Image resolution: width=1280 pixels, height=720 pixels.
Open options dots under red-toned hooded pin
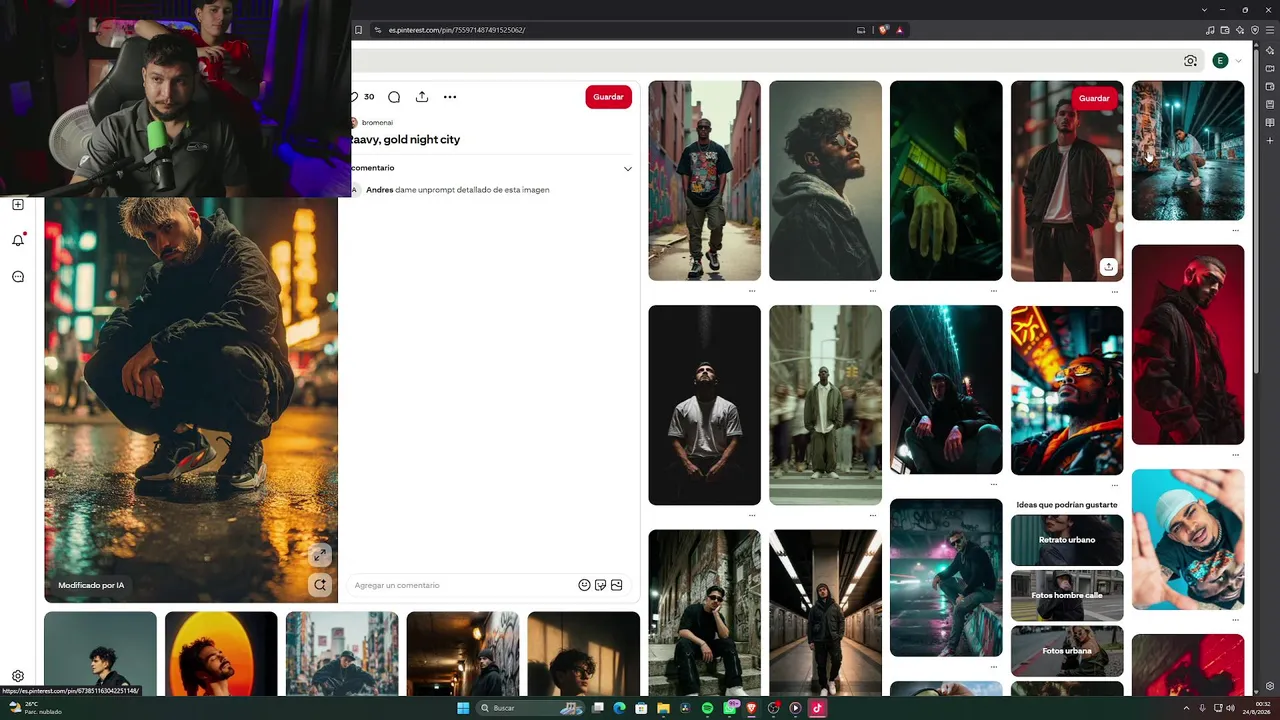point(1236,455)
